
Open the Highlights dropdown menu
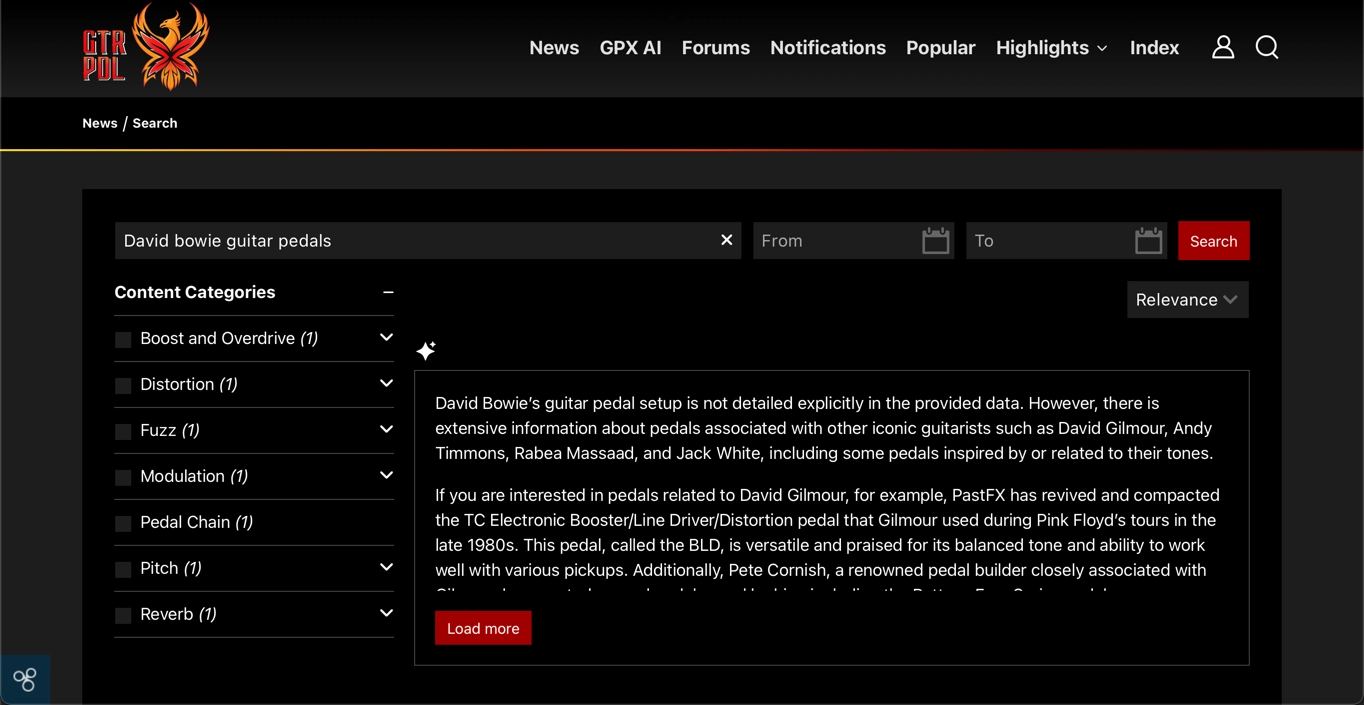(1051, 48)
